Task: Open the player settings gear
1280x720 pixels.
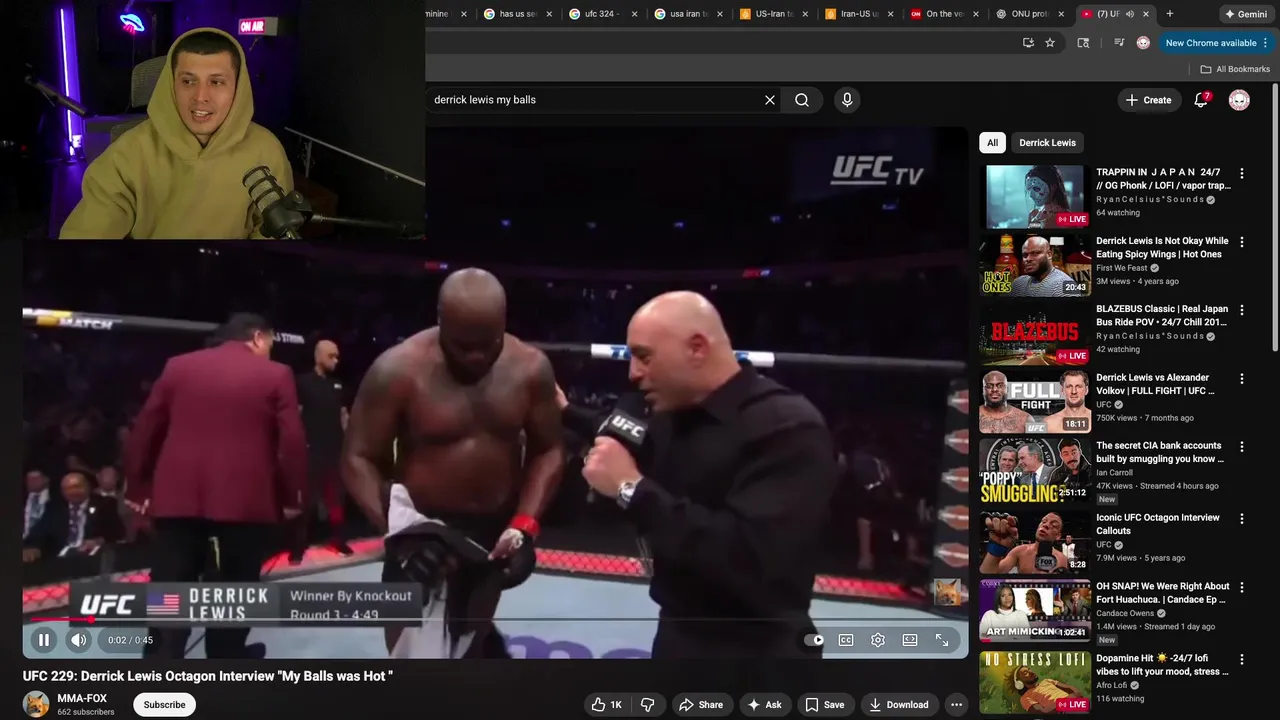Action: [878, 640]
